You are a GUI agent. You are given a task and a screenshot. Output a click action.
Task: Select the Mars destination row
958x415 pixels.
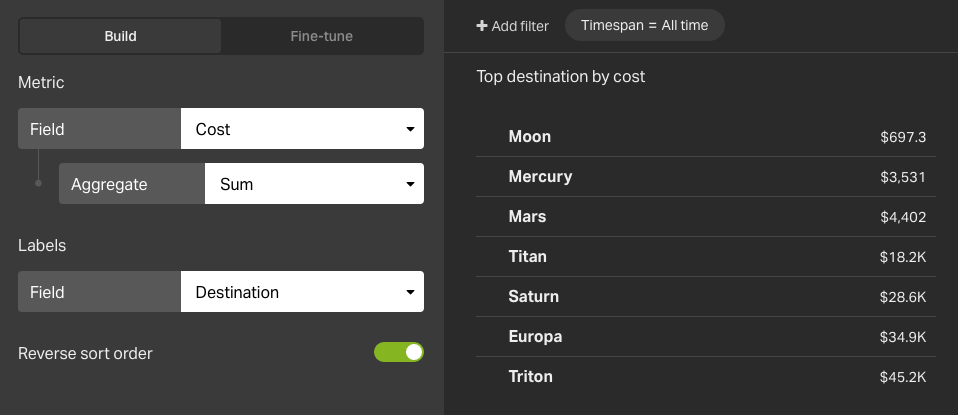click(706, 216)
